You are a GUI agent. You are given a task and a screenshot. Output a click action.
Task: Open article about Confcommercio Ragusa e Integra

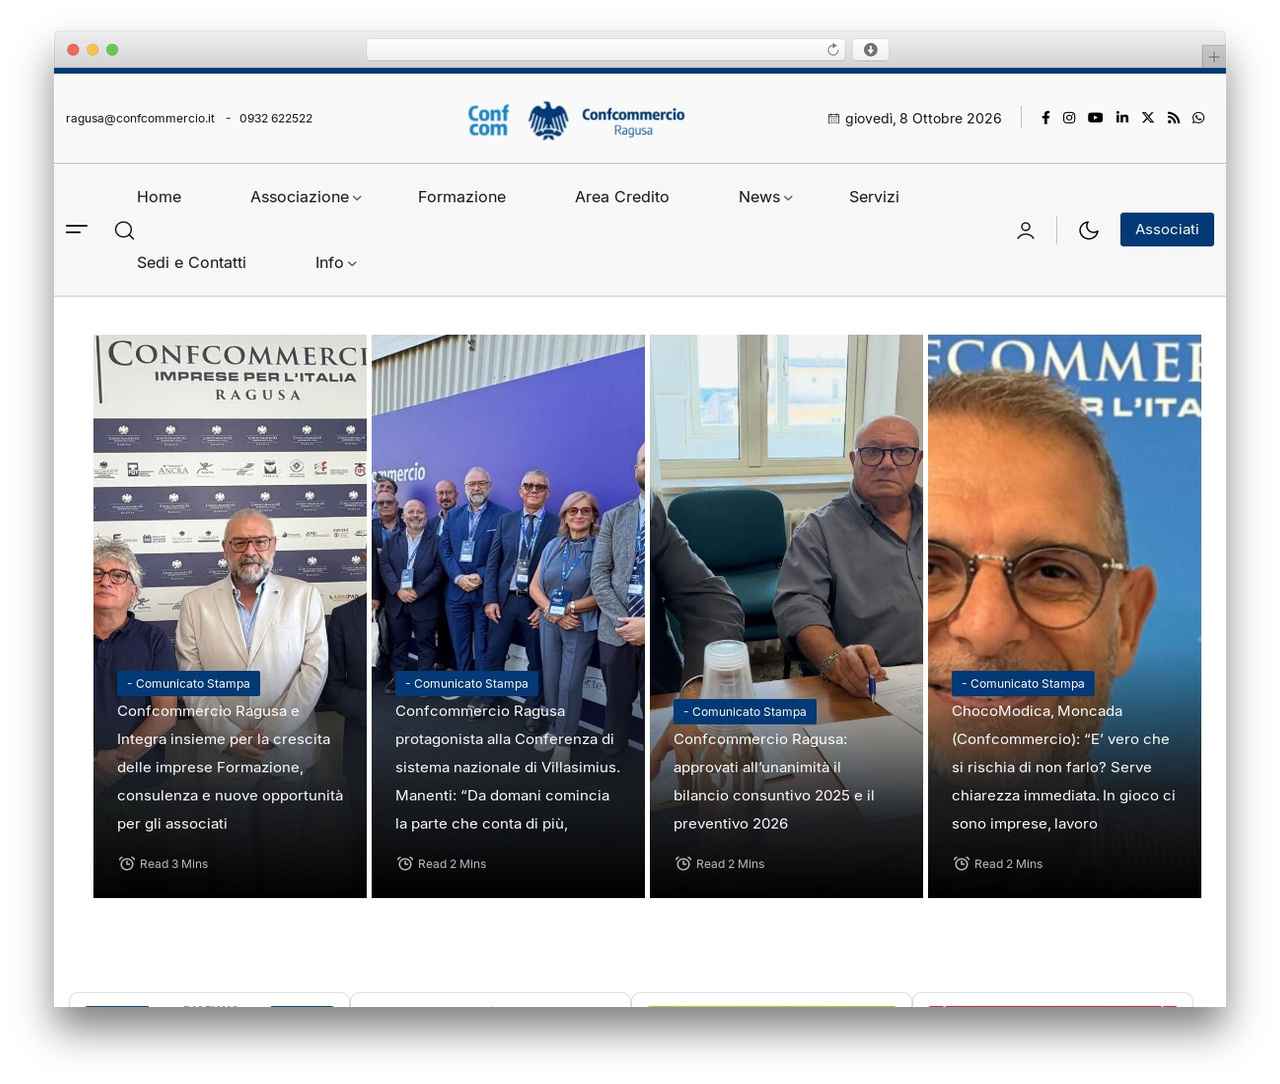230,768
